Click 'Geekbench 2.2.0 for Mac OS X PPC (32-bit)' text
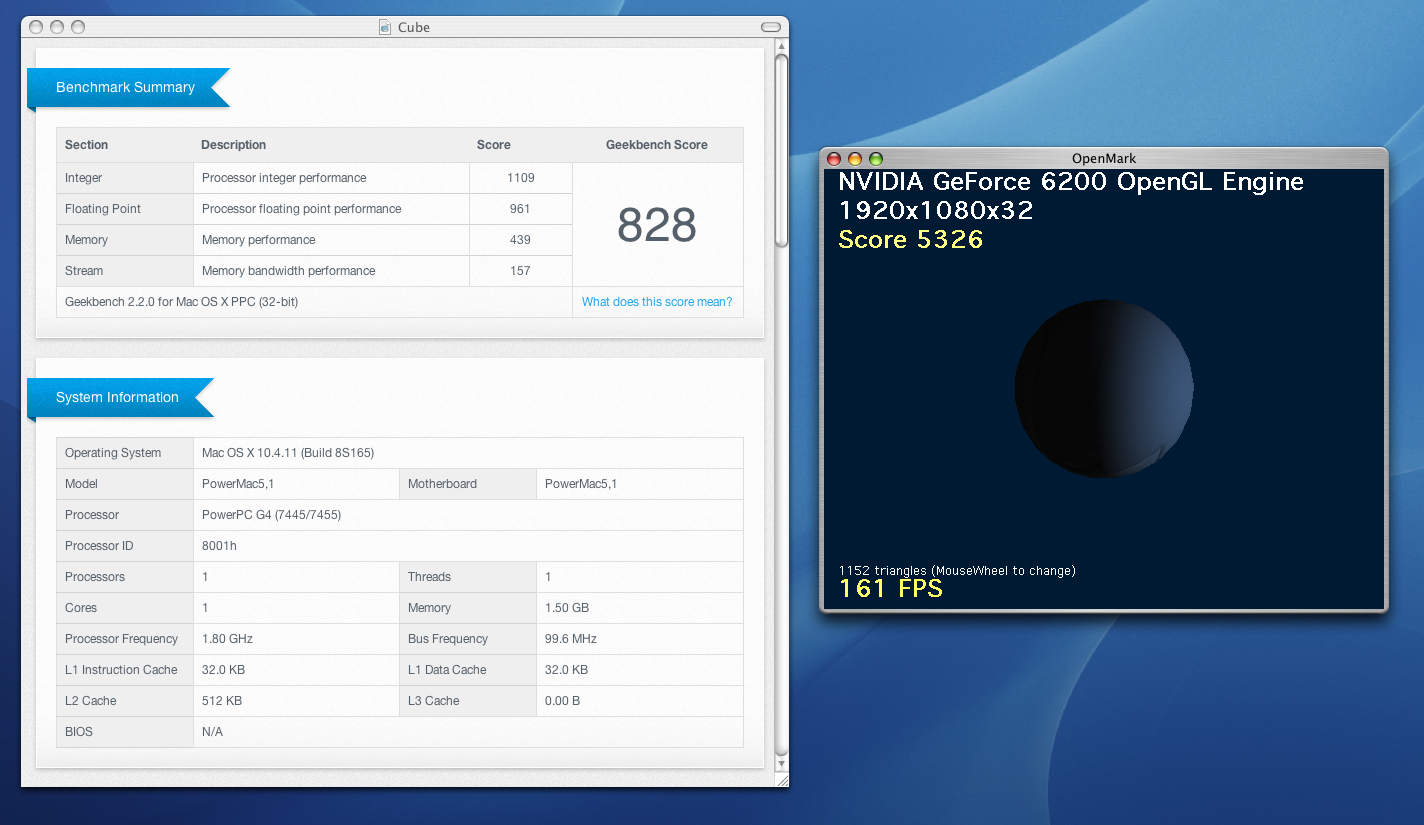The height and width of the screenshot is (825, 1424). pyautogui.click(x=182, y=302)
